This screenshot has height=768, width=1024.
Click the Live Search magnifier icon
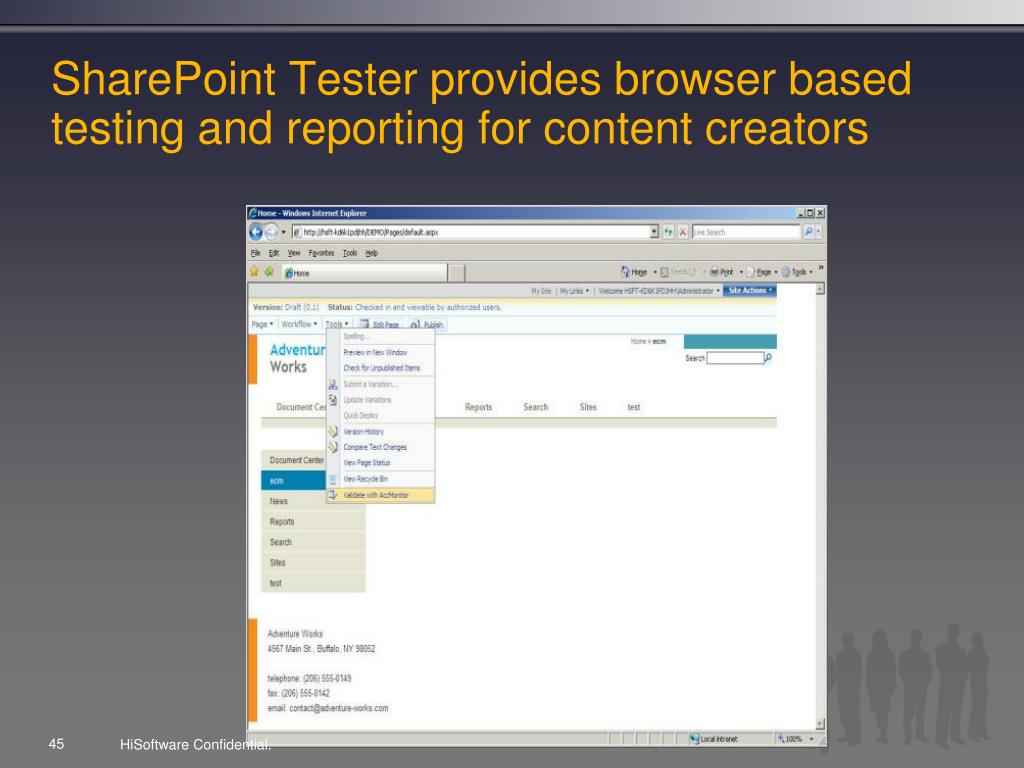pos(808,232)
